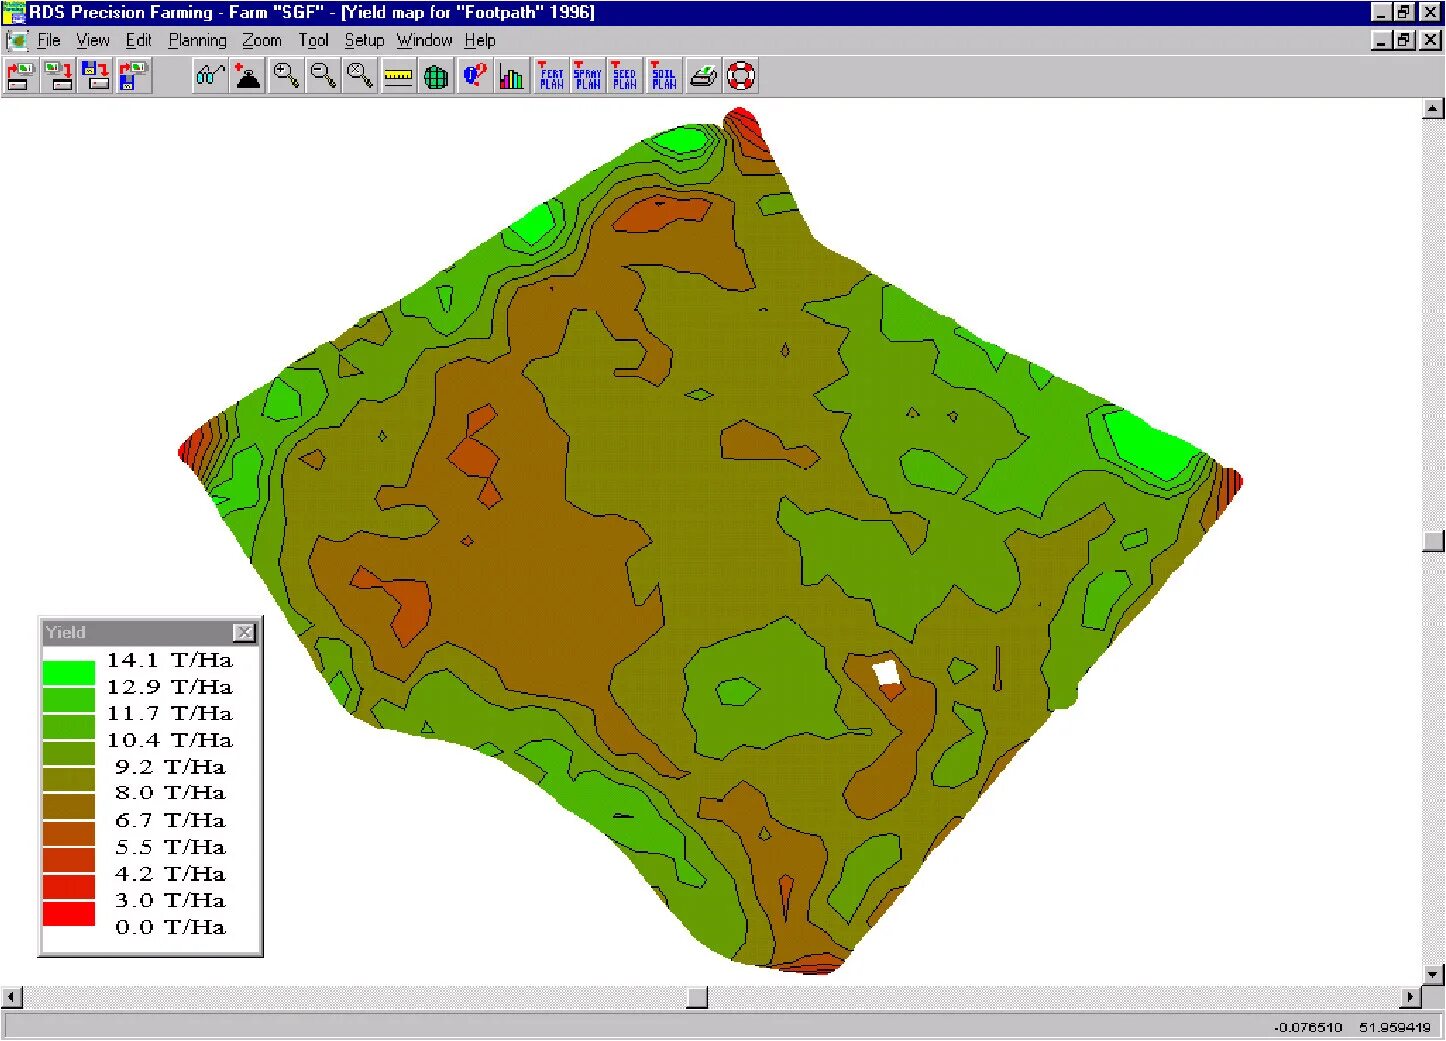
Task: Click the vertical scrollbar thumb
Action: tap(1433, 541)
